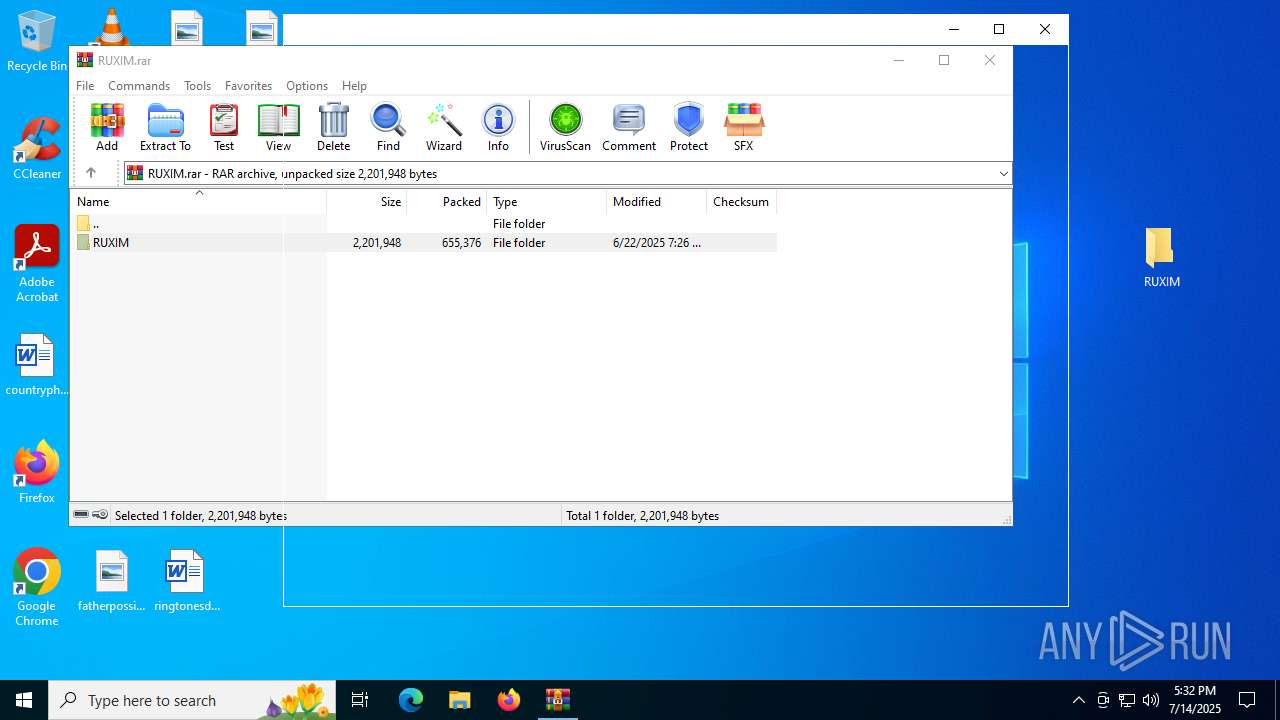Image resolution: width=1280 pixels, height=720 pixels.
Task: Sort list by Checksum column
Action: click(x=742, y=202)
